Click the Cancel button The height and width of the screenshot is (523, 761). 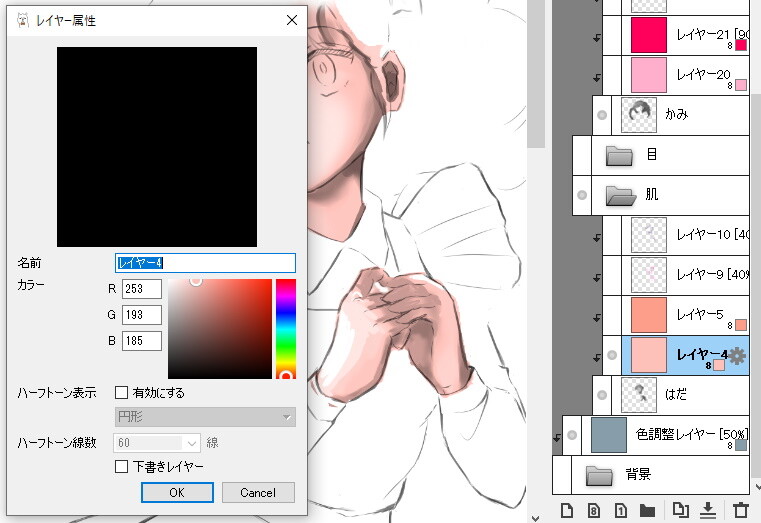[258, 492]
